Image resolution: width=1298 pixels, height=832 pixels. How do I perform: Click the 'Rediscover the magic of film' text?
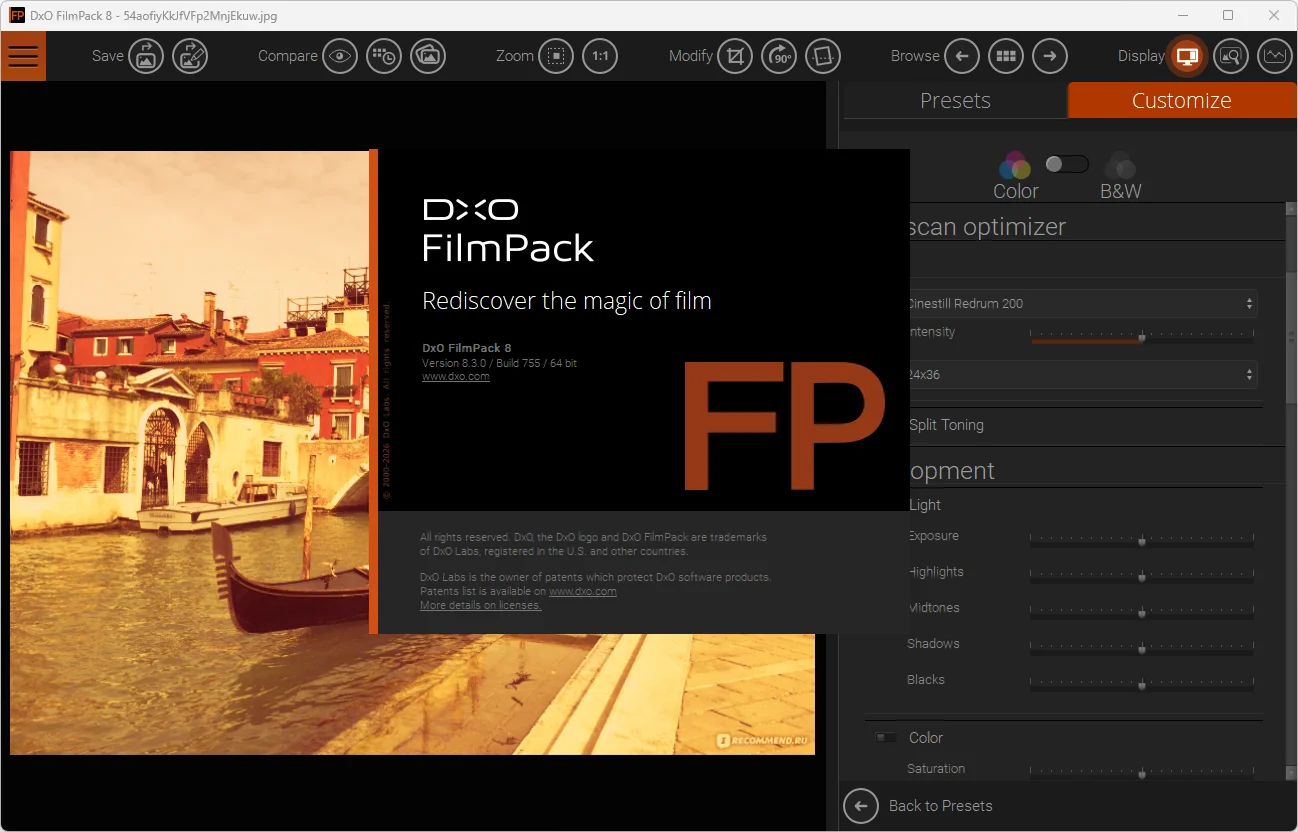567,301
